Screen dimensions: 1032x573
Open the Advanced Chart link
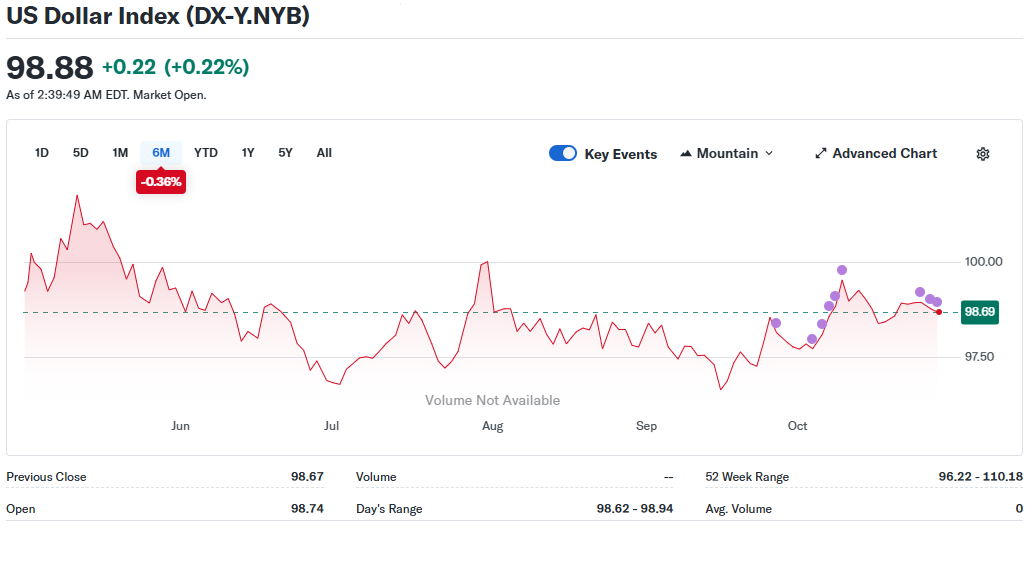pos(884,154)
